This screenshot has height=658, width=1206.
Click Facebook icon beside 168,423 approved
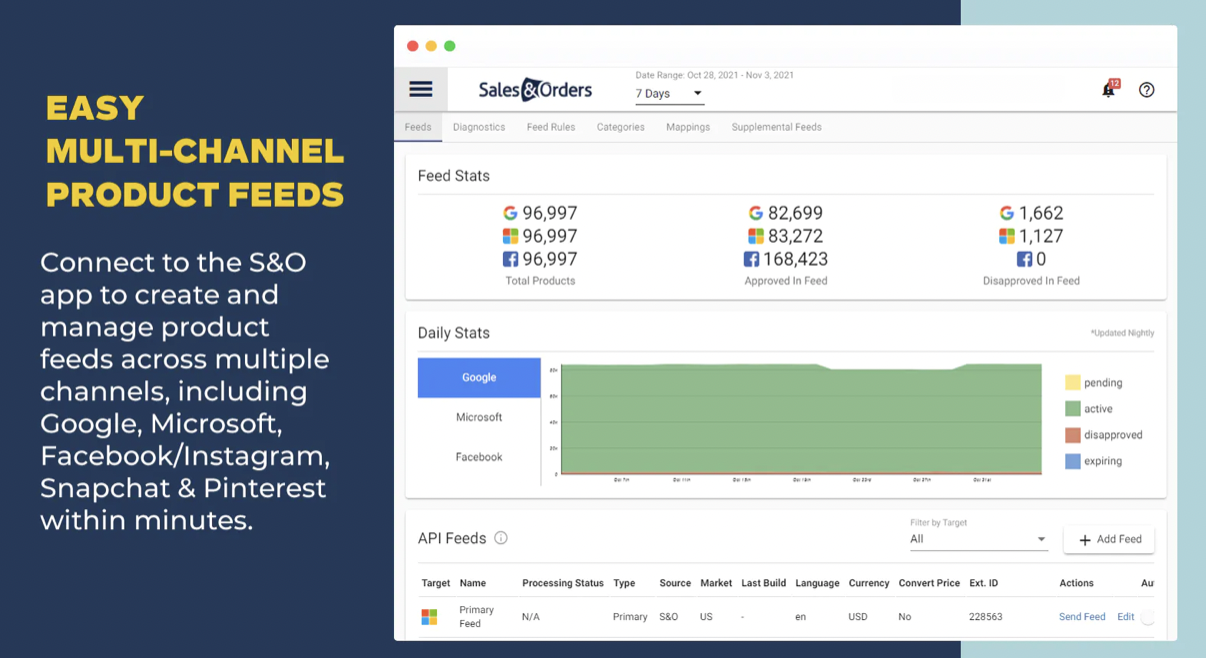(751, 259)
